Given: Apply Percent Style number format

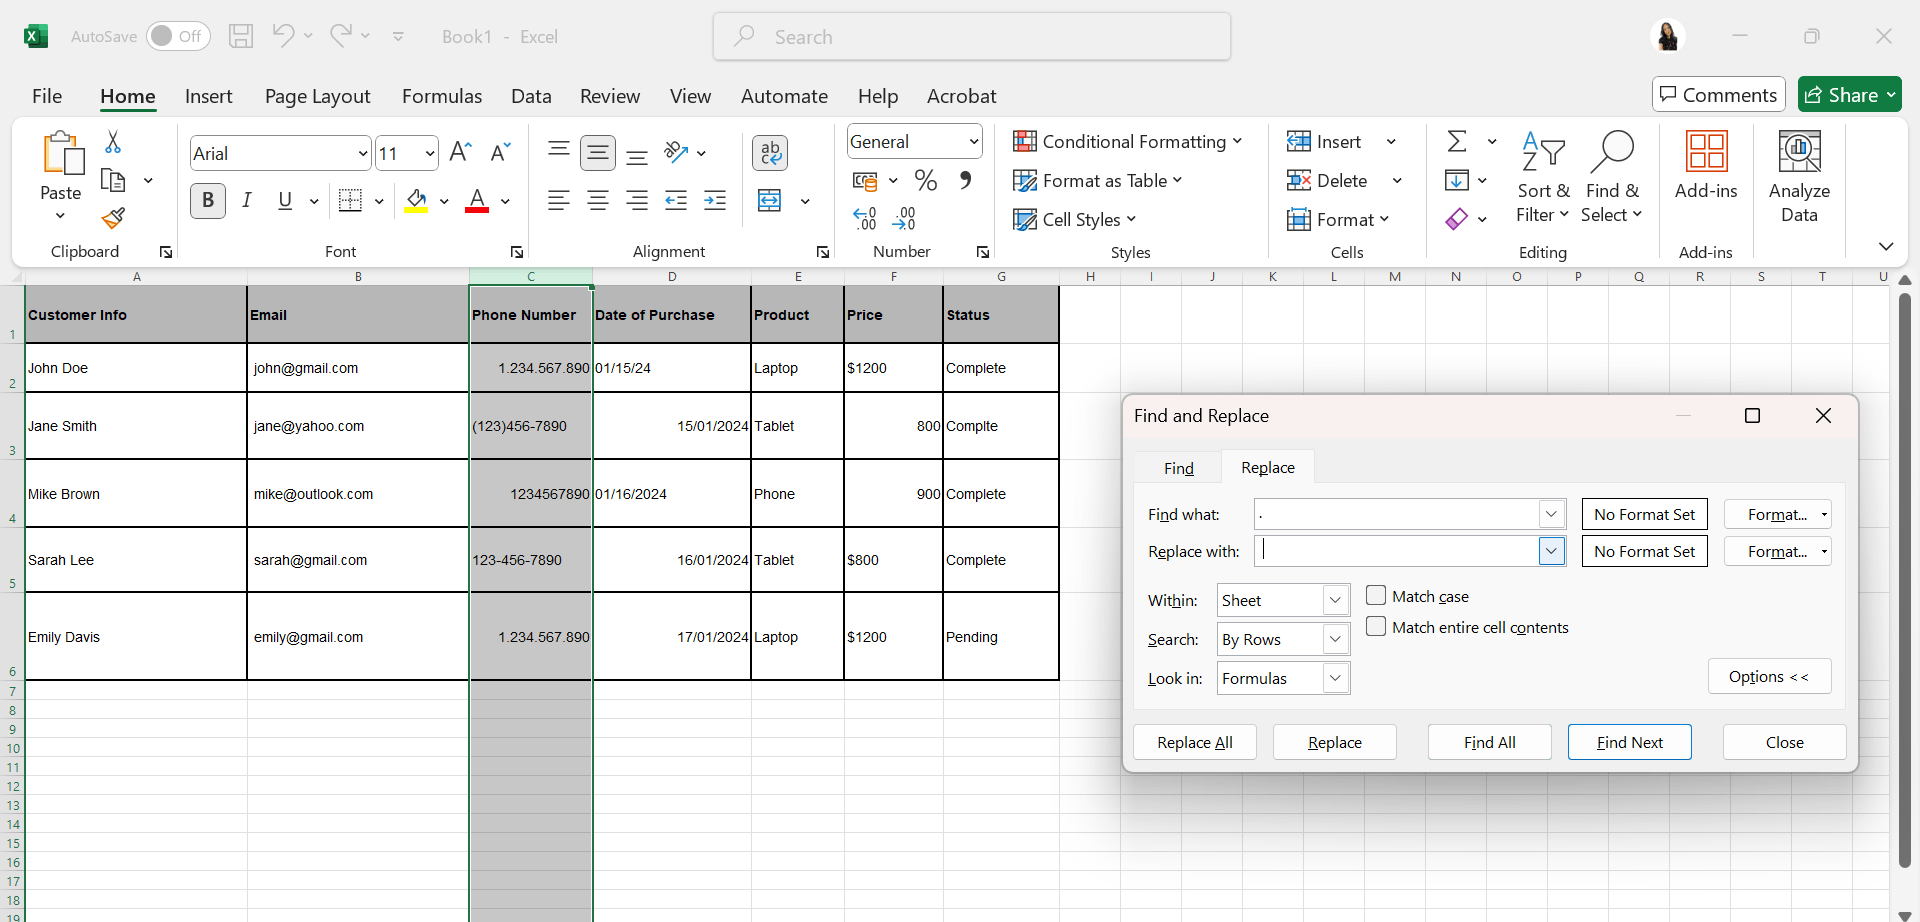Looking at the screenshot, I should coord(926,181).
